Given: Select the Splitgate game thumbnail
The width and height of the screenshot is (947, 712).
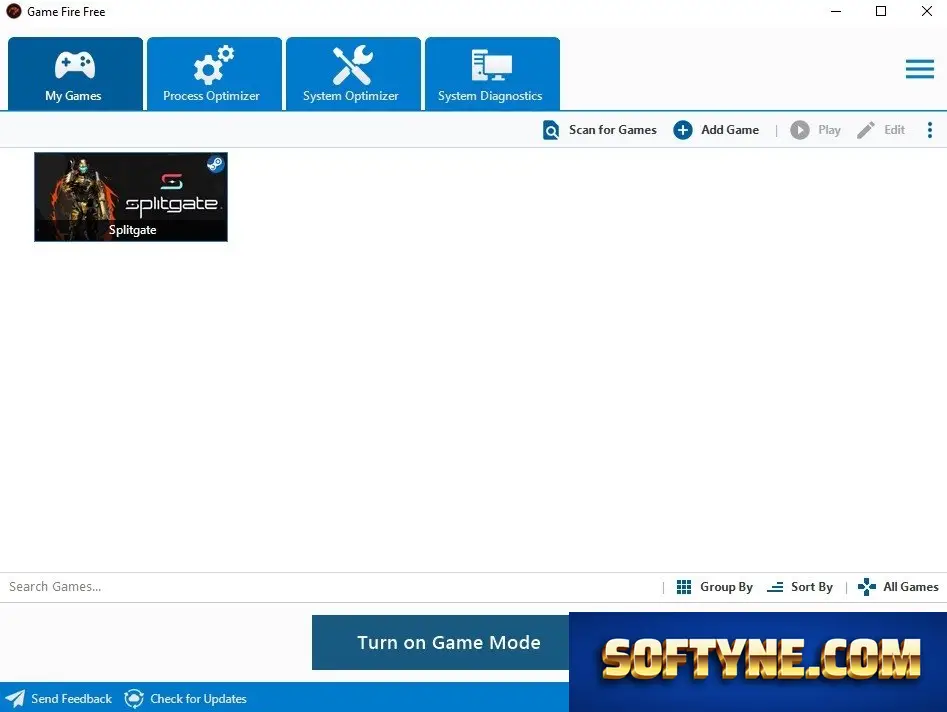Looking at the screenshot, I should (x=131, y=197).
